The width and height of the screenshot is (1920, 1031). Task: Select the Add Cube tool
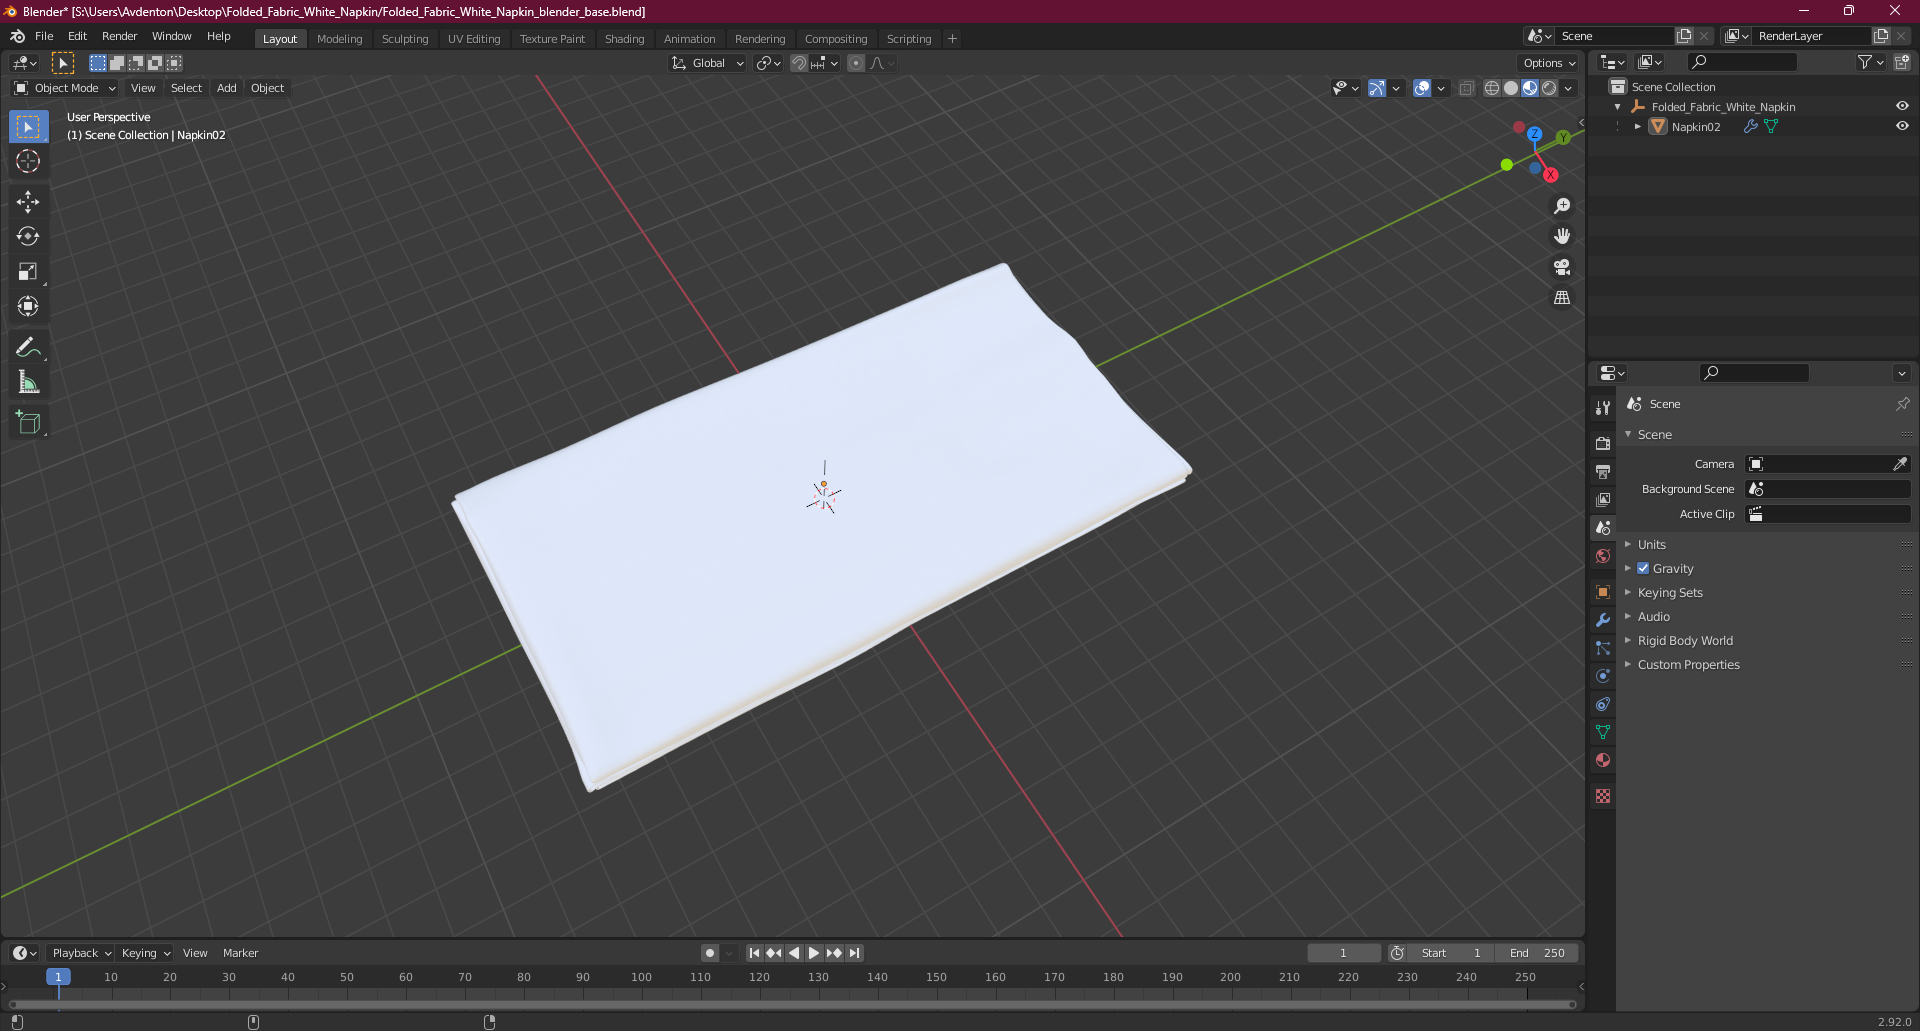(x=28, y=423)
